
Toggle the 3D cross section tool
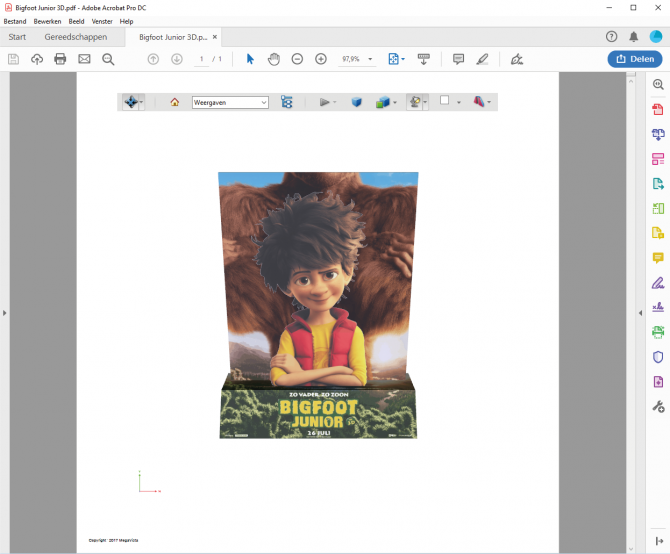tap(479, 102)
